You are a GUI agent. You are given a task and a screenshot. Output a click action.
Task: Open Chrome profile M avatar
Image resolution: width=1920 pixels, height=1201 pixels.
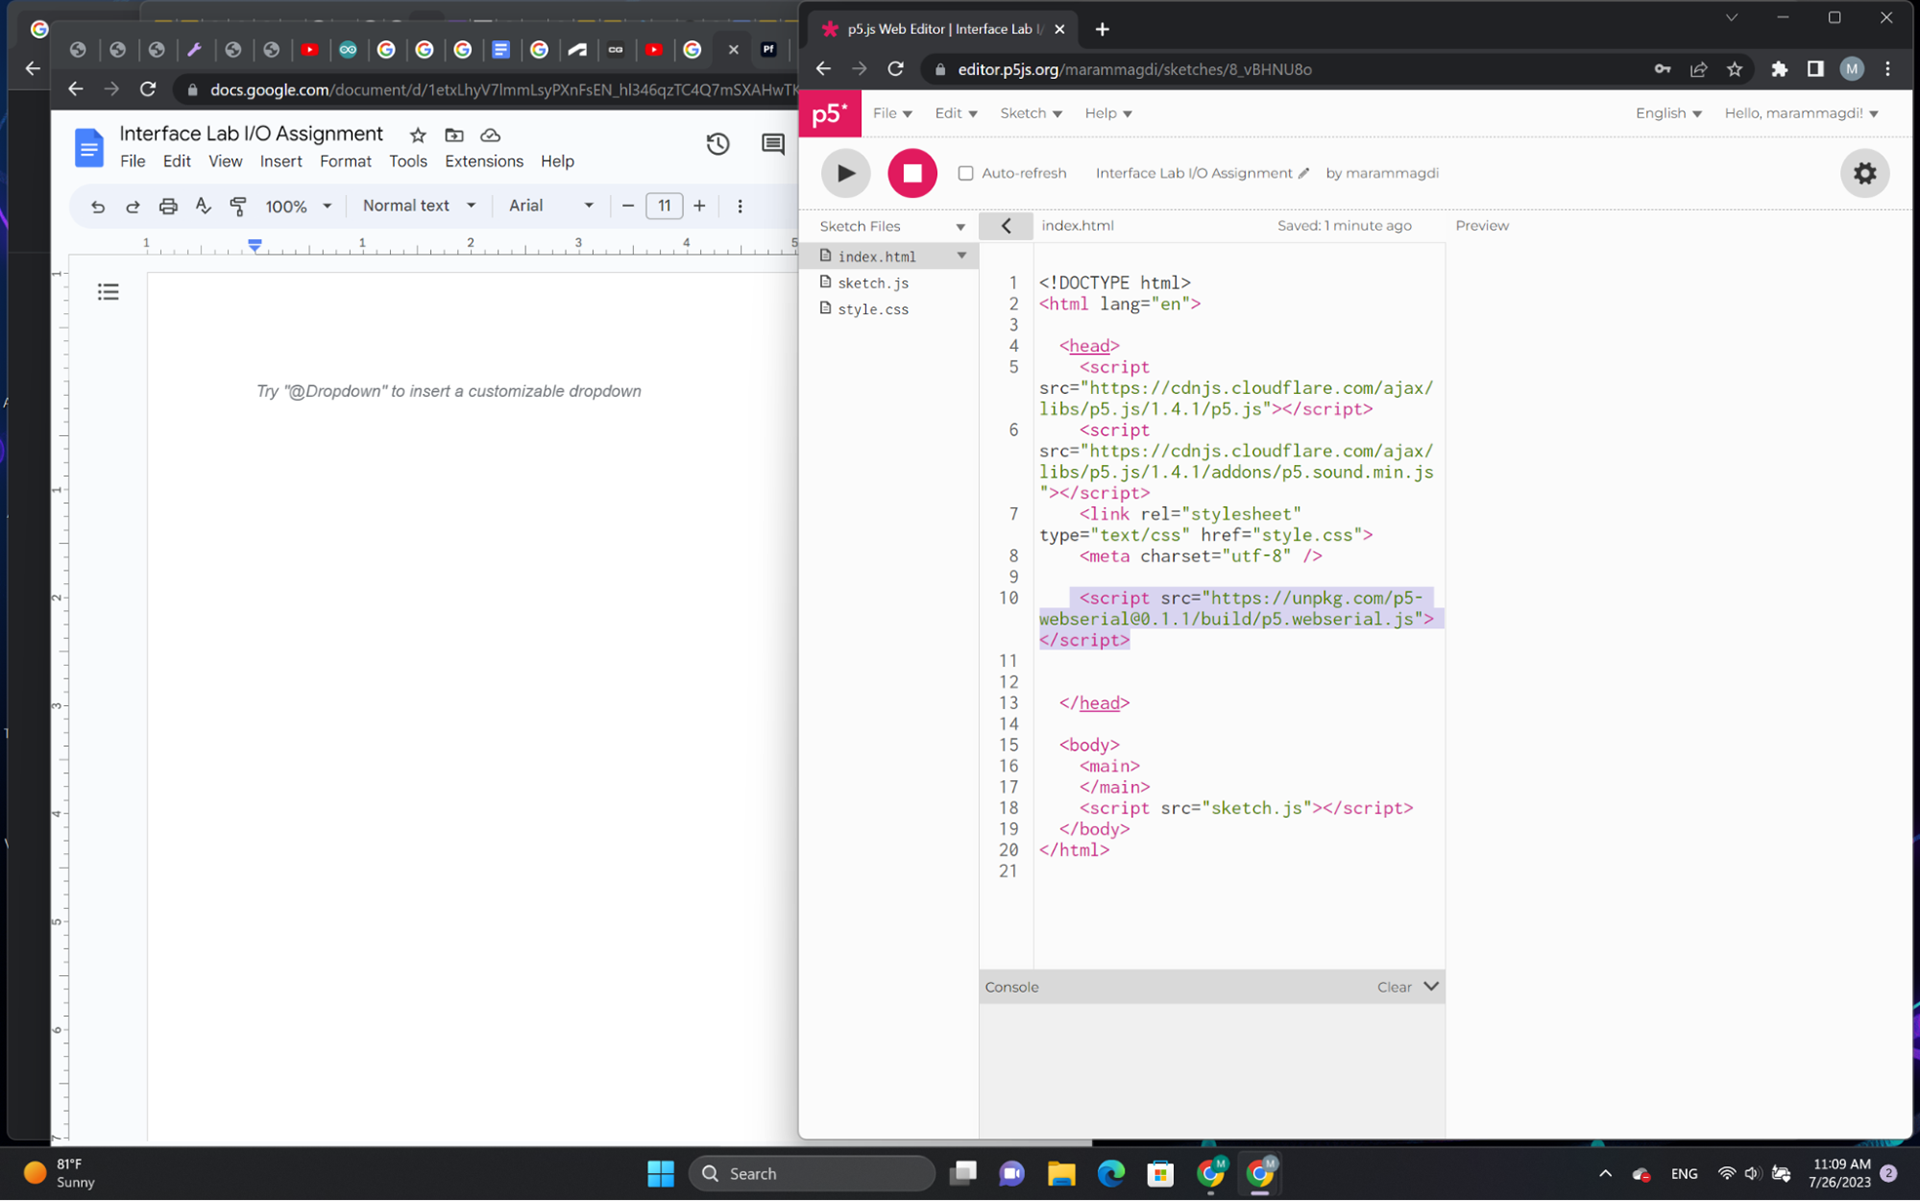1852,69
